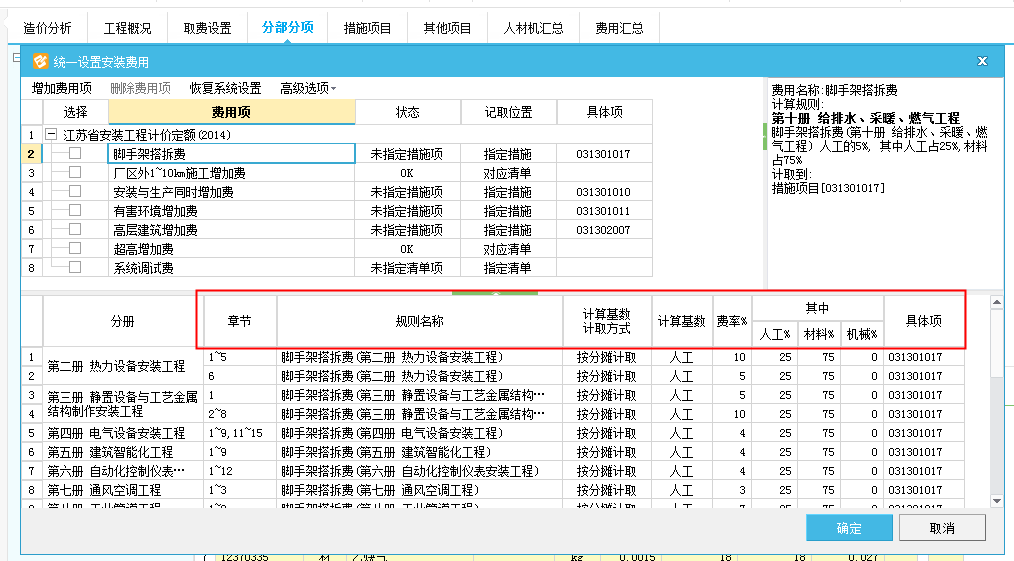Click the 确定 button
The width and height of the screenshot is (1014, 561).
click(848, 528)
